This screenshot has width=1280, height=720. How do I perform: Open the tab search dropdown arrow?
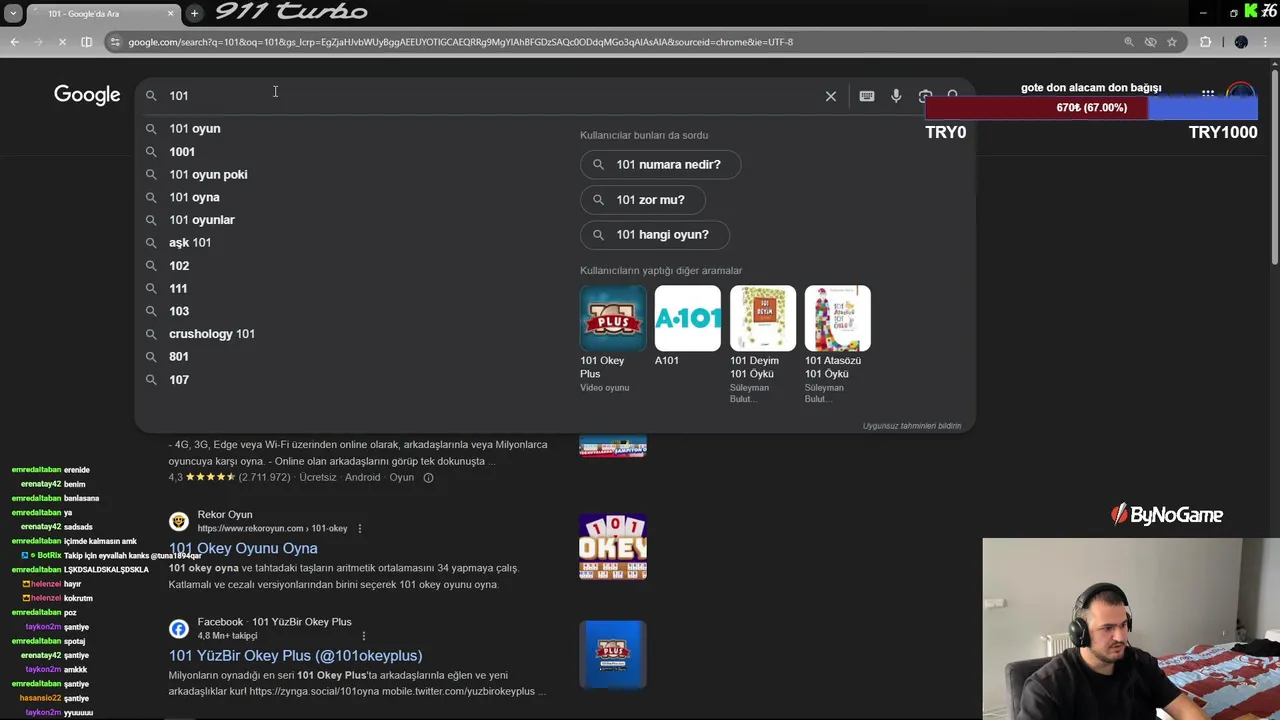click(13, 13)
